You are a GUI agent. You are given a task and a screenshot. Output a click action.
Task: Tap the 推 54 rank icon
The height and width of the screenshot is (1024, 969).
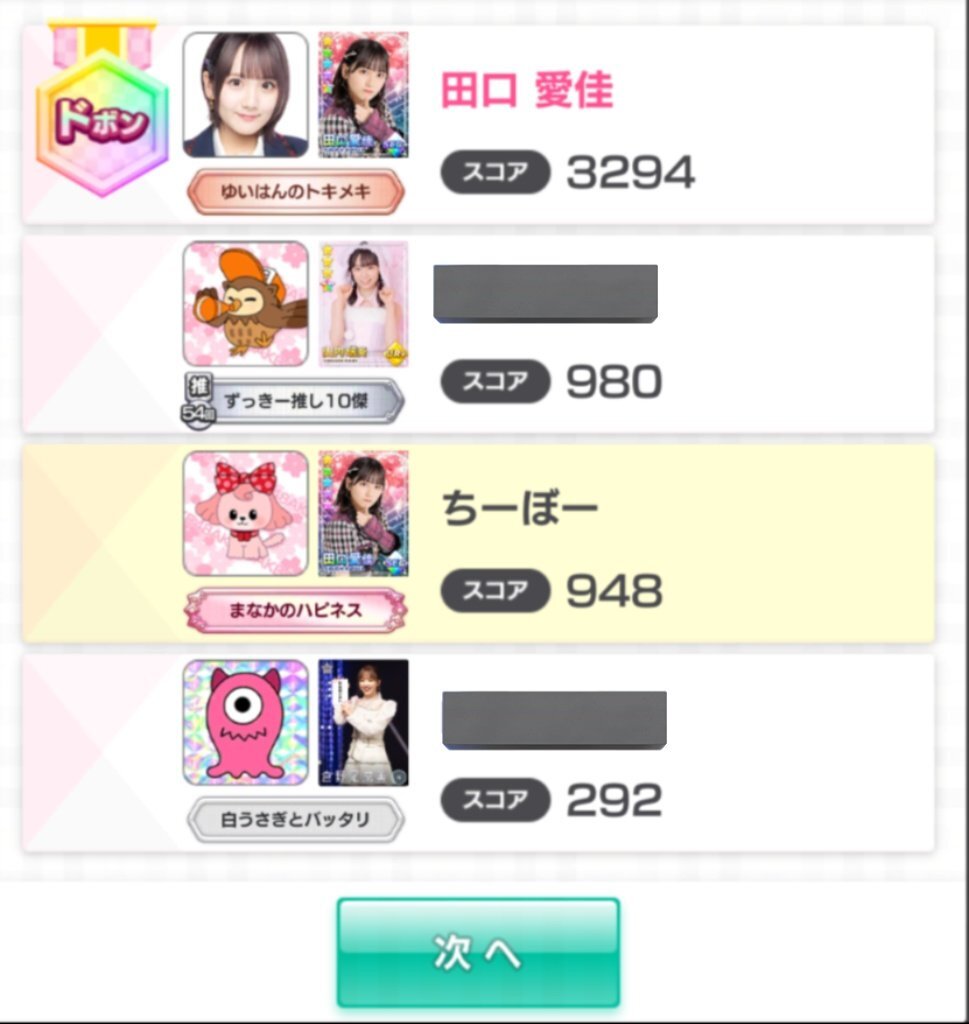[x=198, y=400]
